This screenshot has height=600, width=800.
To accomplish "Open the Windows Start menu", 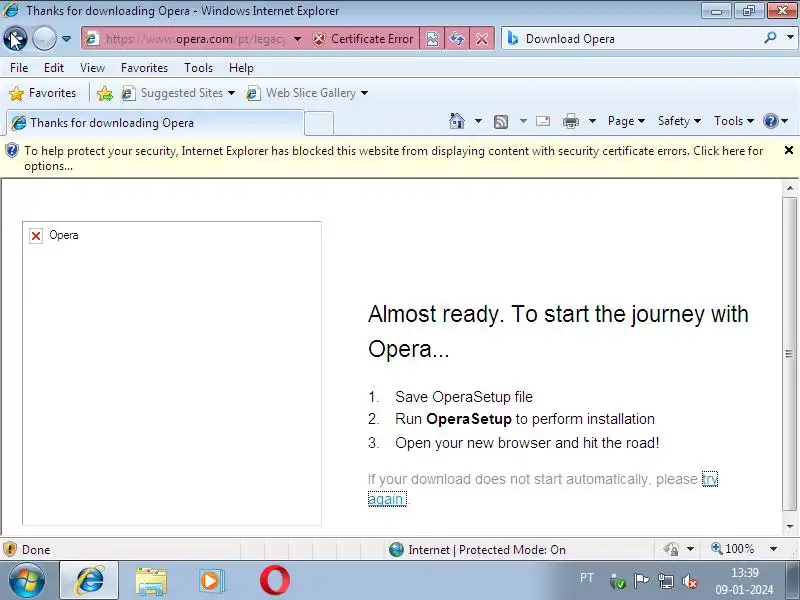I will 27,580.
